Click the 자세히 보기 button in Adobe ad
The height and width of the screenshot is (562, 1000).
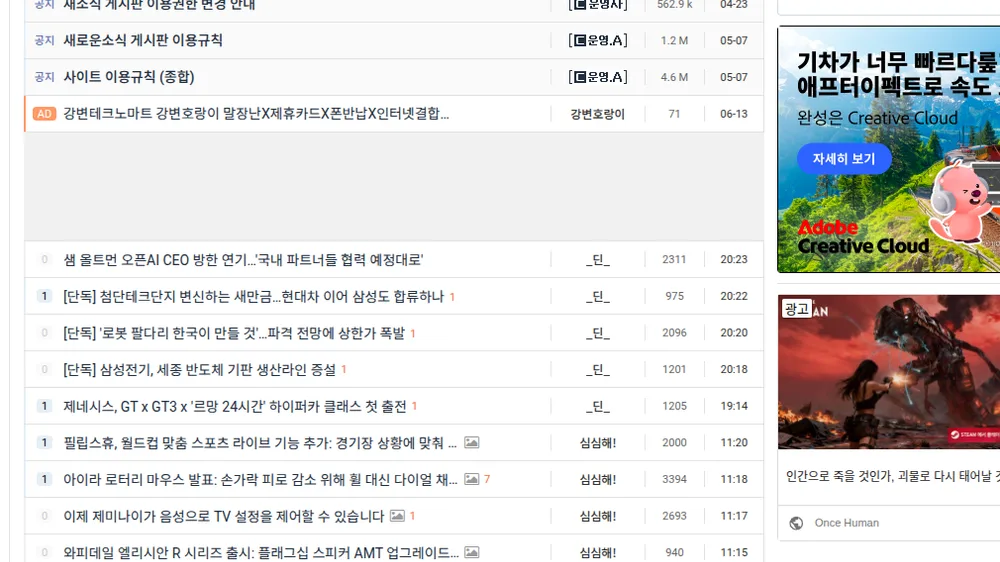[x=844, y=159]
